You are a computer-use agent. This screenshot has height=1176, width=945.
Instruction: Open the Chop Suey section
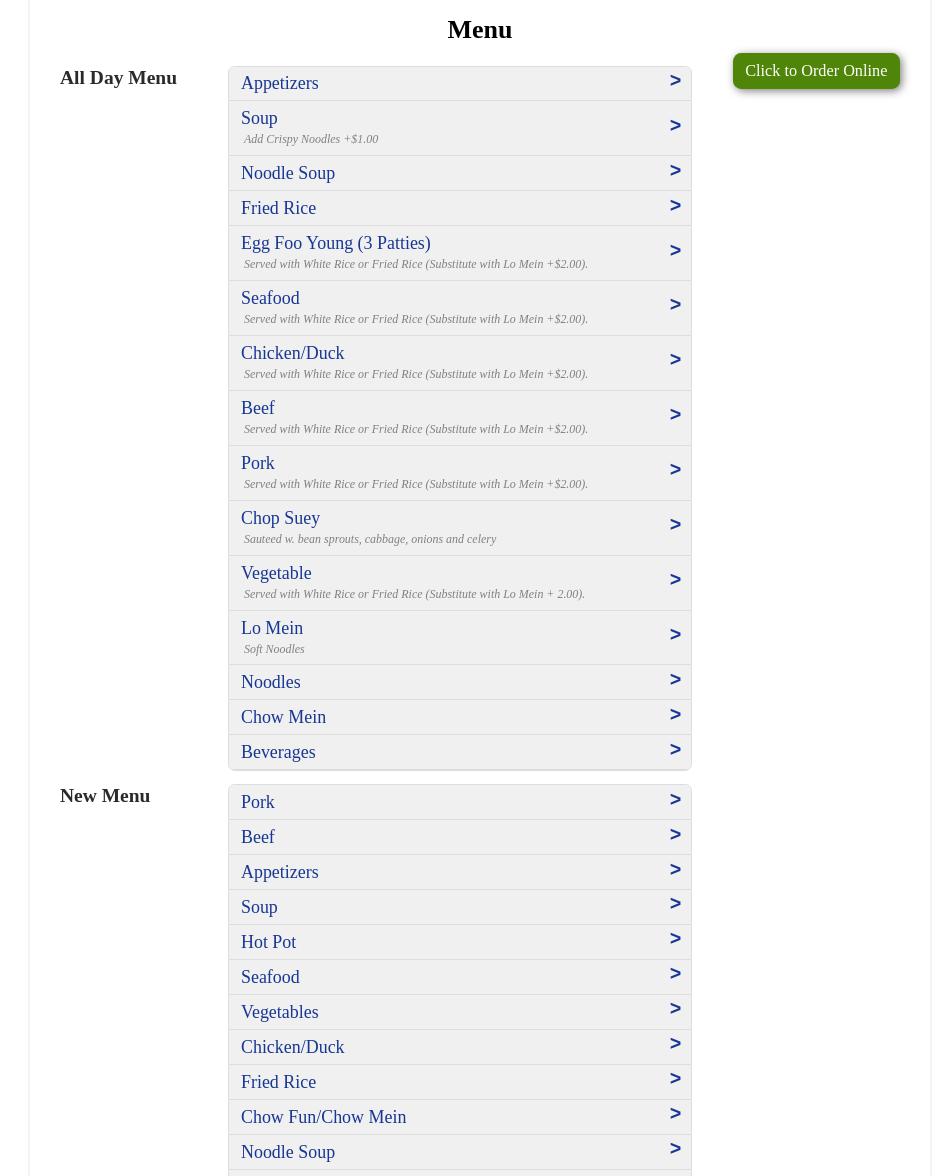point(280,518)
